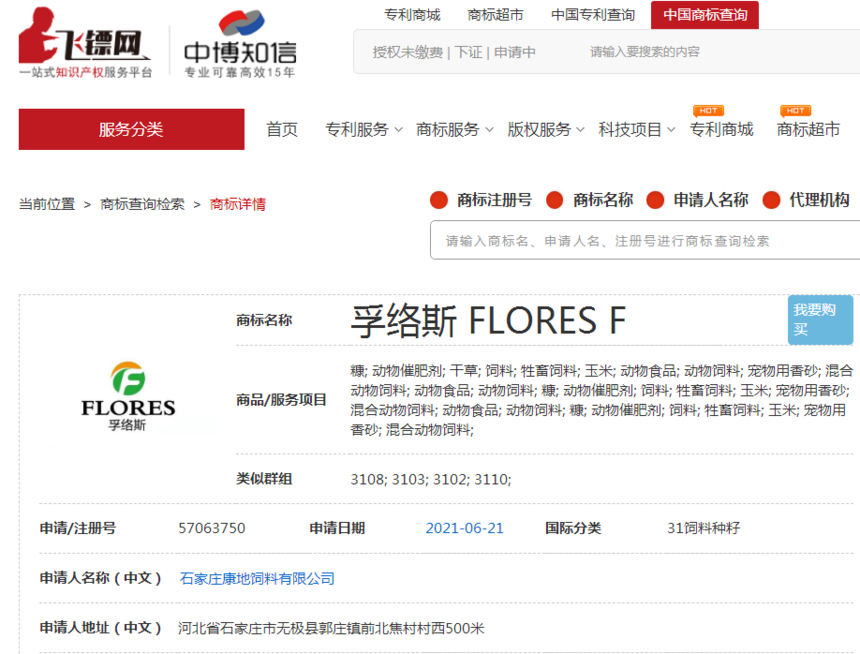Click the applicant address 河北省石家庄市无极县郭庄镇前北焦村村西500米
The image size is (860, 654).
coord(331,628)
